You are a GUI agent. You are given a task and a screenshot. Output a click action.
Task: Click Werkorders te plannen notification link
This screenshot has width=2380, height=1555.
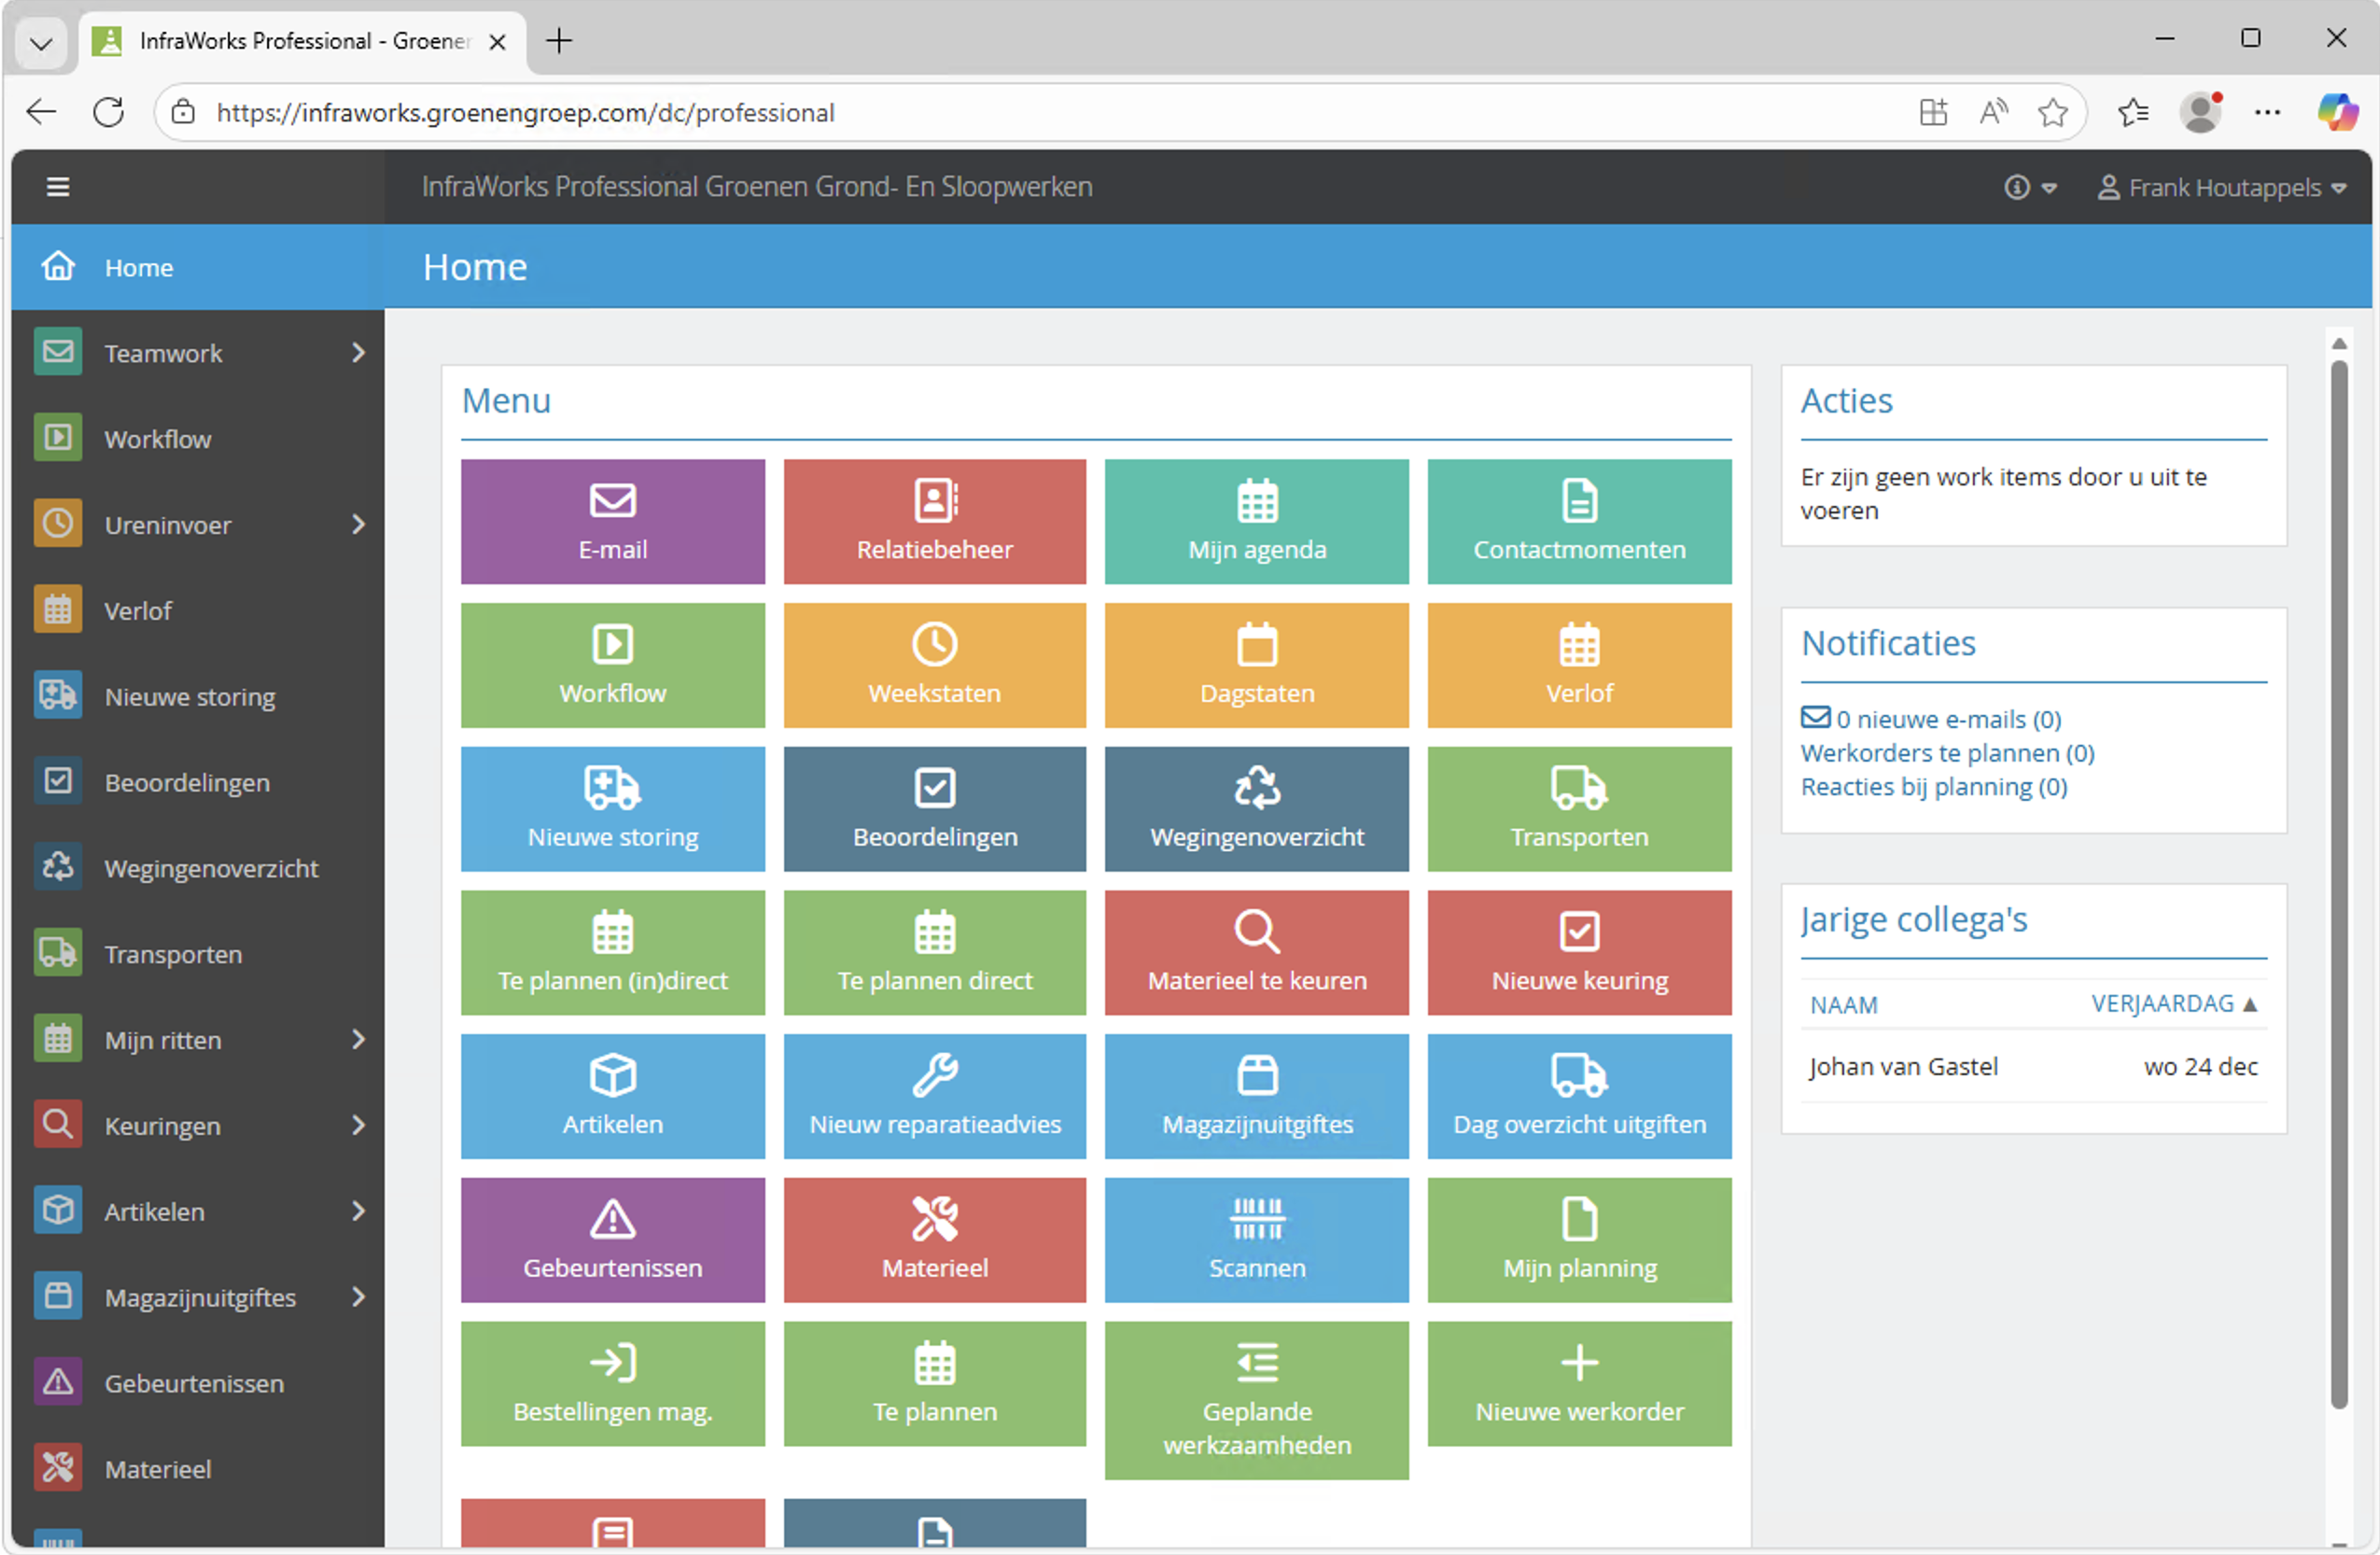click(x=1946, y=752)
